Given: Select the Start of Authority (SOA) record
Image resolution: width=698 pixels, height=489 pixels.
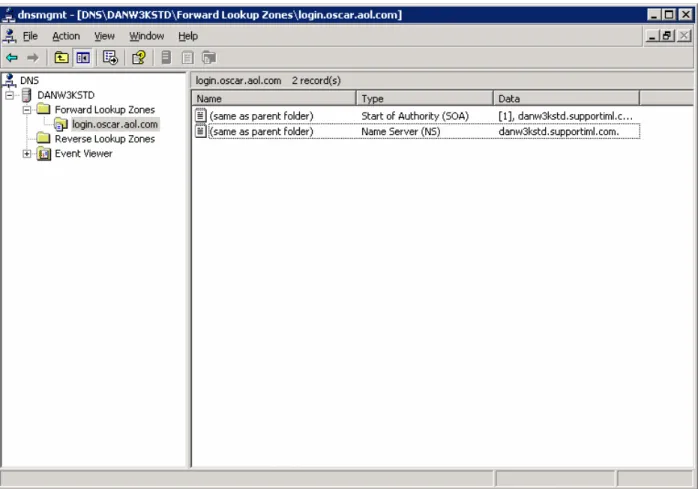Looking at the screenshot, I should (415, 116).
